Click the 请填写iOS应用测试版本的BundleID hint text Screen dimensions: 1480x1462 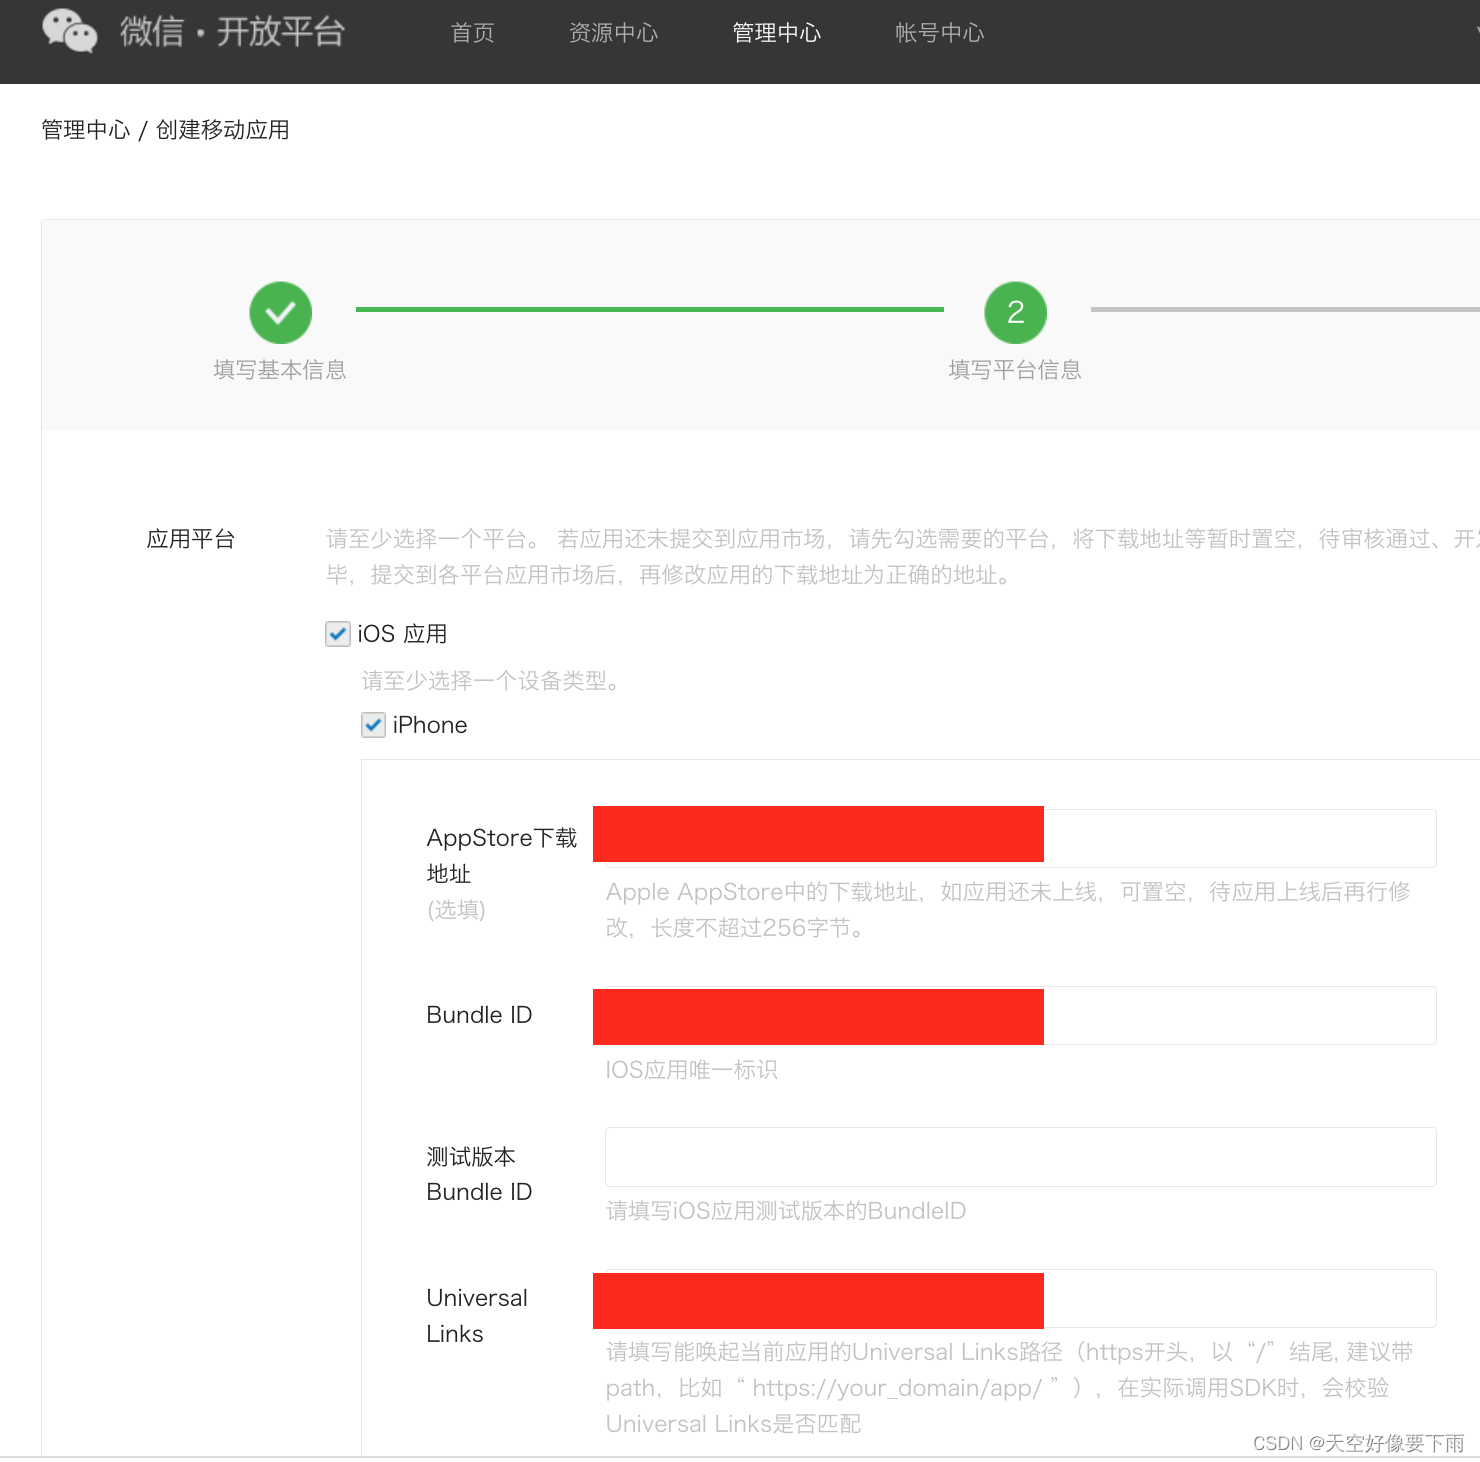(x=786, y=1211)
